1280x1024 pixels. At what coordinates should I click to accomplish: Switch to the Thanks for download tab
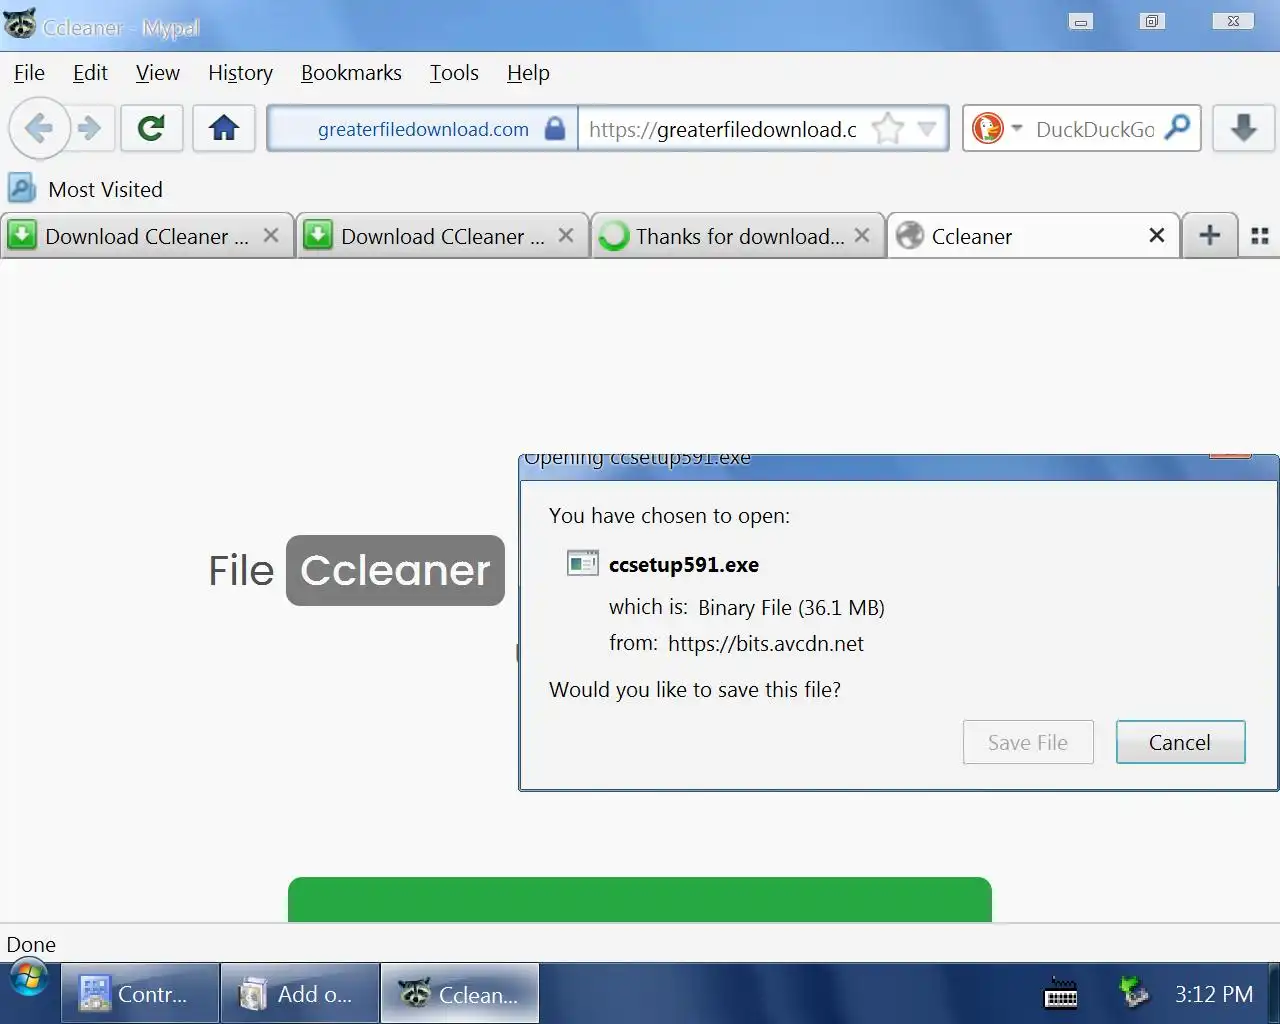(739, 236)
